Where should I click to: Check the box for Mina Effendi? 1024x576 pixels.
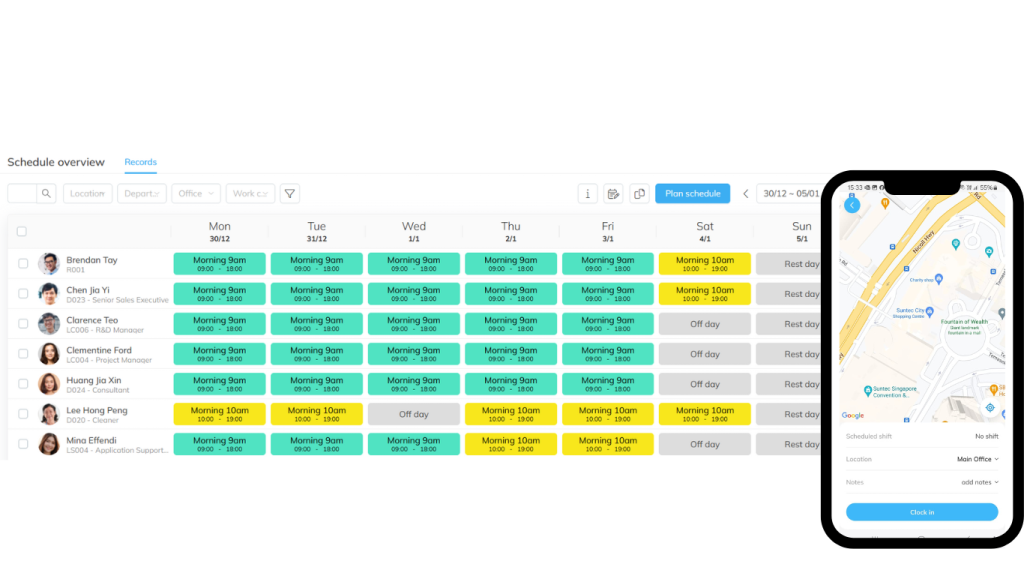23,444
